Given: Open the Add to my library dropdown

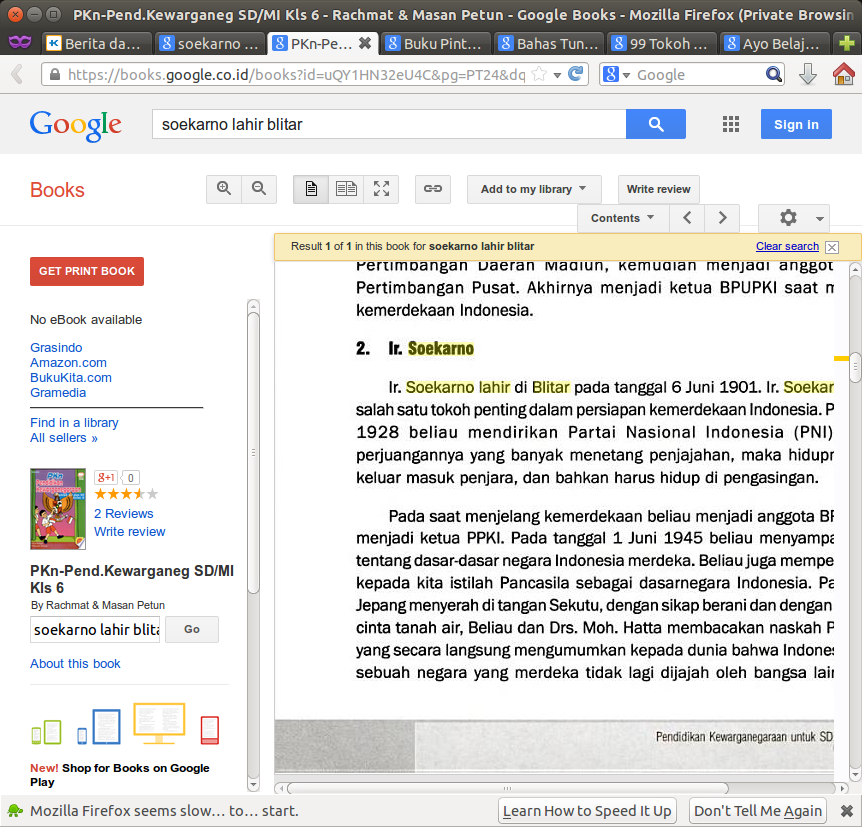Looking at the screenshot, I should coord(534,189).
